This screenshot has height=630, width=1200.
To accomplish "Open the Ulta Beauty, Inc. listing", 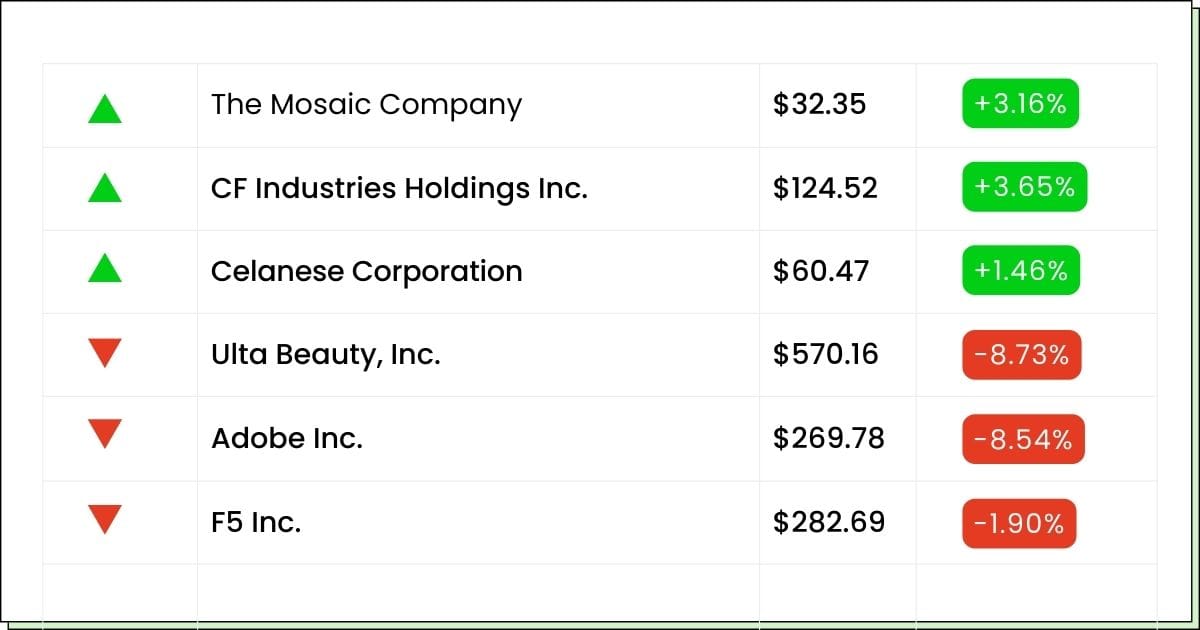I will click(x=325, y=354).
